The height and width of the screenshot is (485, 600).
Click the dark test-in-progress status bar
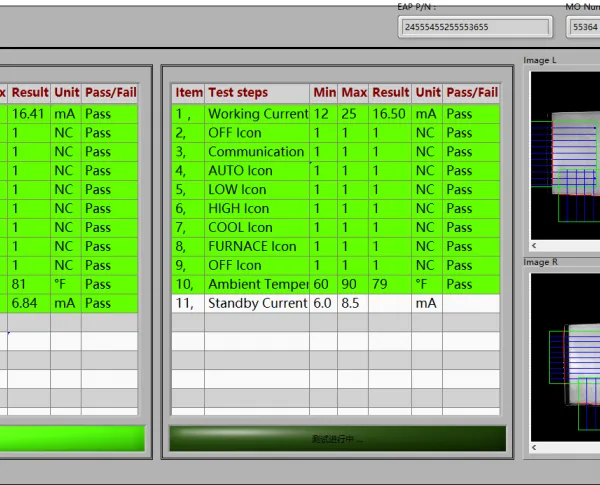(x=338, y=439)
